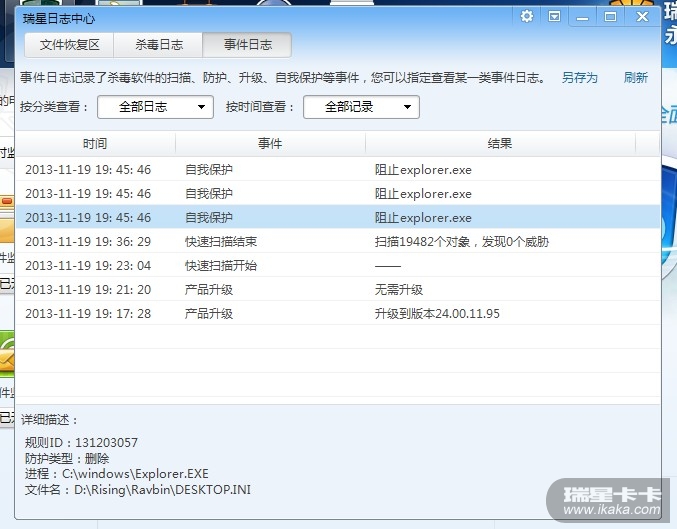The image size is (677, 529).
Task: Open the 全部记录 time dropdown
Action: coord(361,107)
